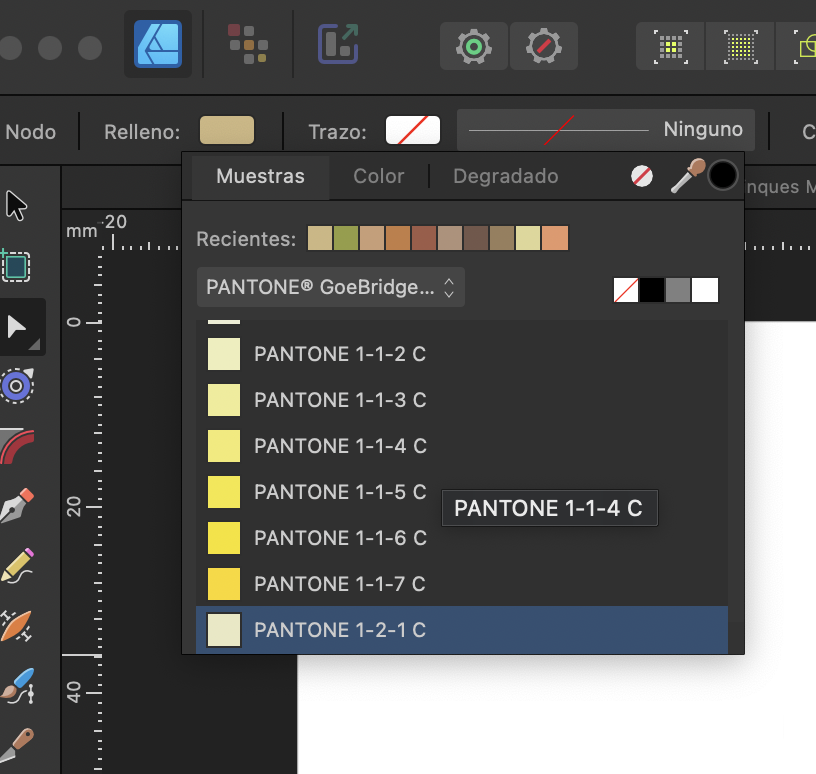Activate the eyedropper color picker

click(687, 176)
